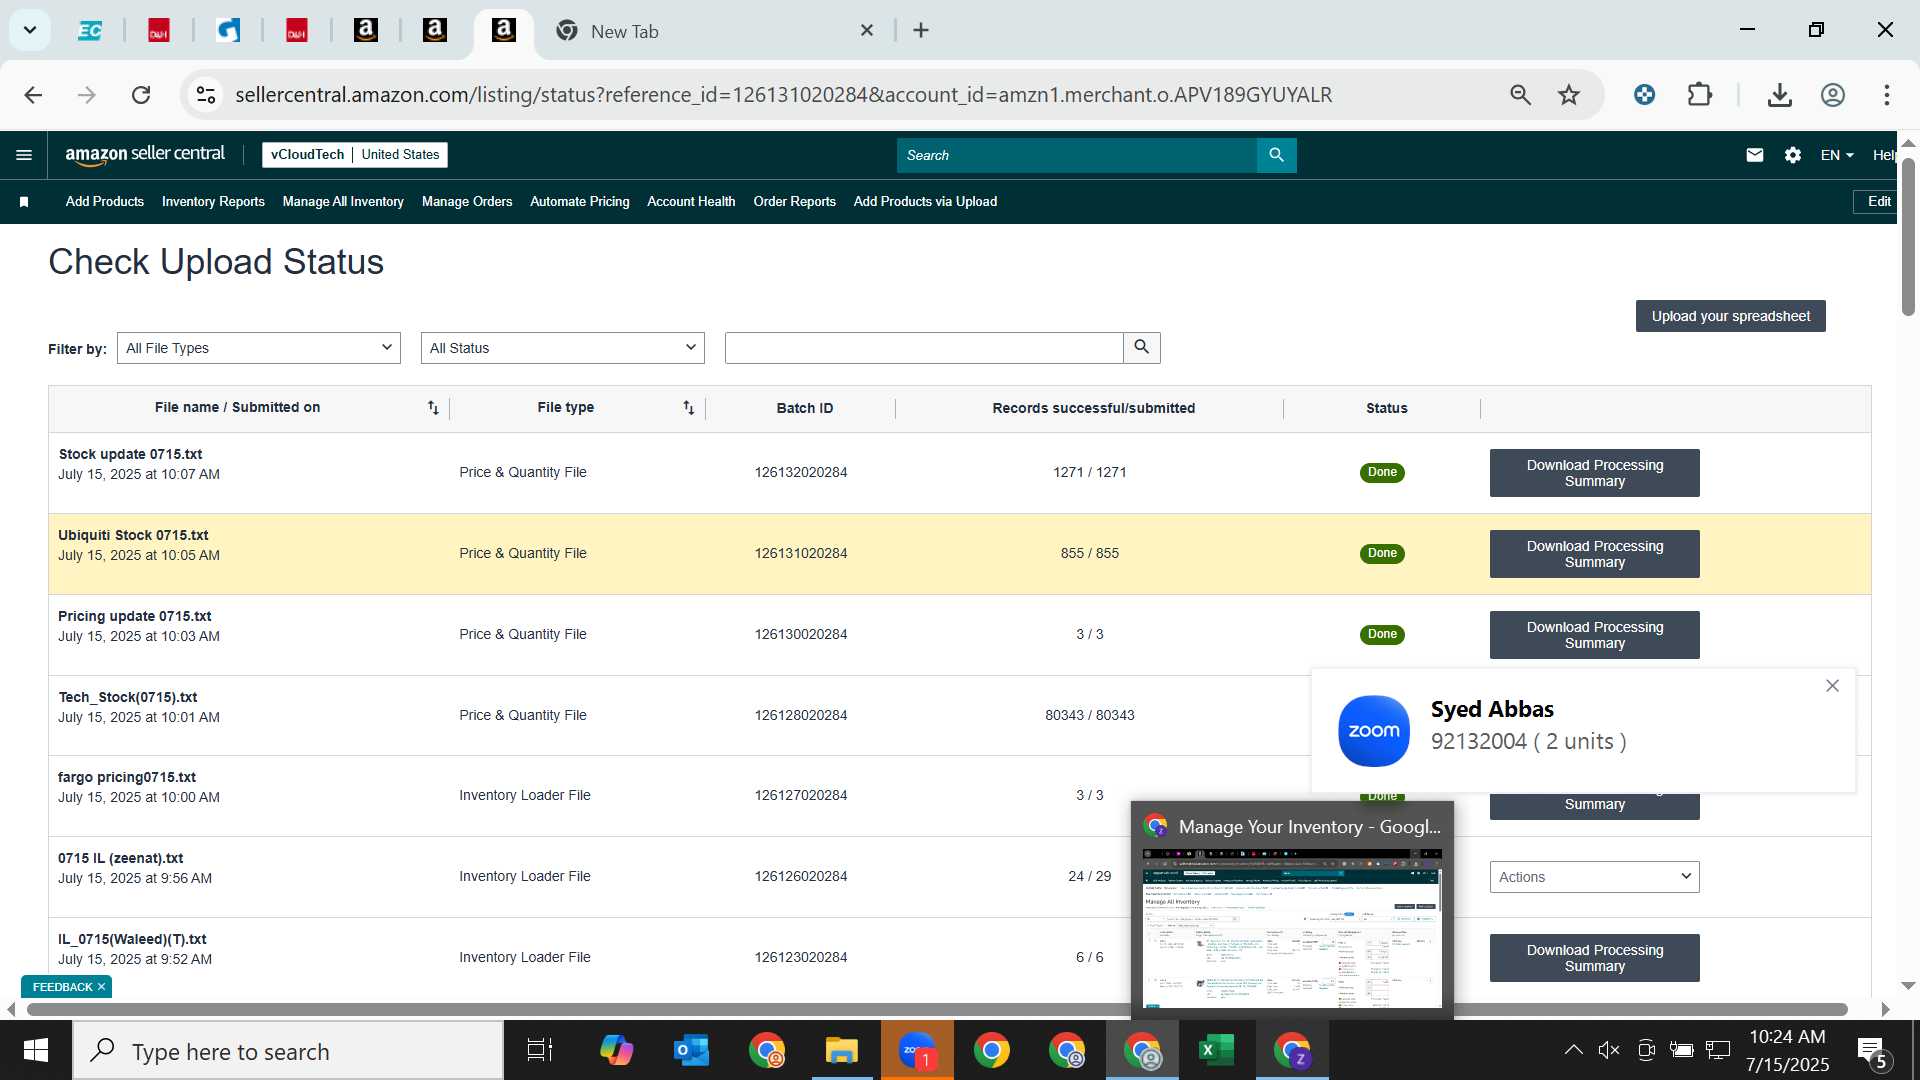Image resolution: width=1920 pixels, height=1080 pixels.
Task: Show hidden system tray icons chevron
Action: (x=1573, y=1050)
